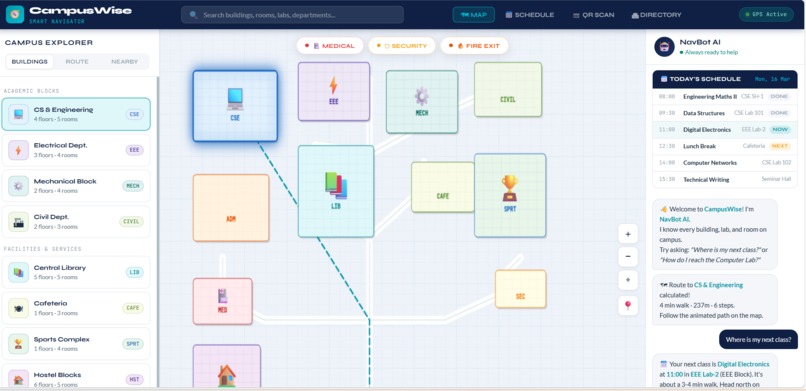
Task: Click the ADM building on map
Action: [x=231, y=208]
